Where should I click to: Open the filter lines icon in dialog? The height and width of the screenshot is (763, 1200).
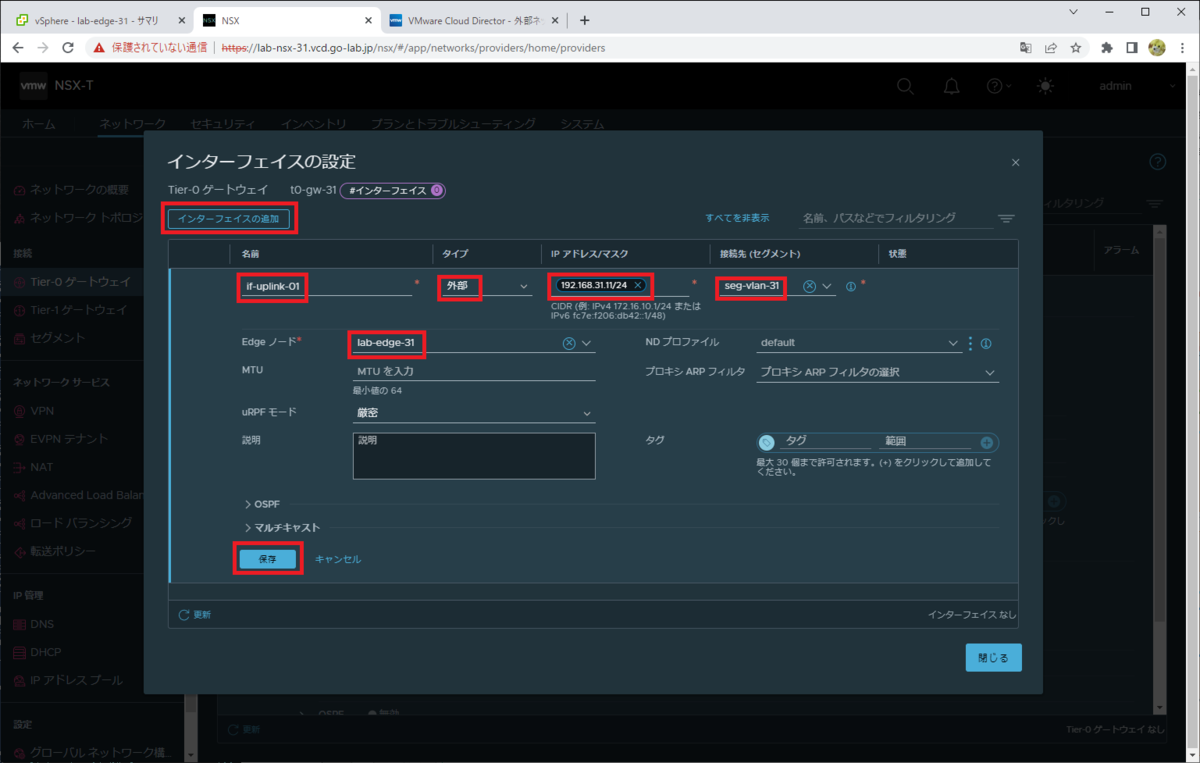click(1006, 219)
